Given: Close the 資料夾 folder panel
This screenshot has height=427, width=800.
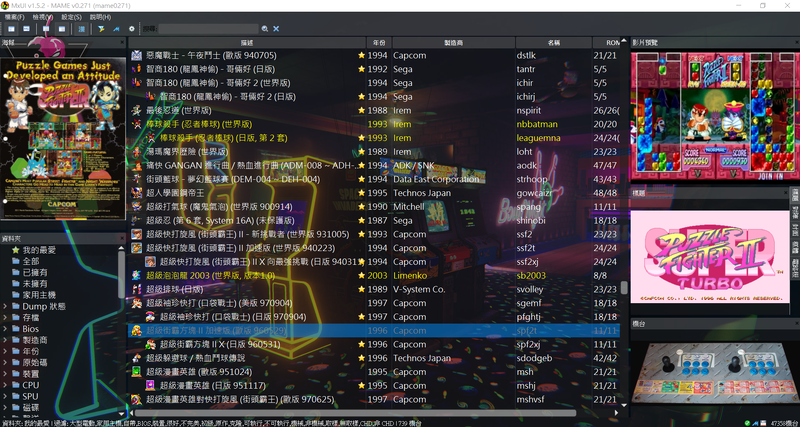Looking at the screenshot, I should (122, 238).
